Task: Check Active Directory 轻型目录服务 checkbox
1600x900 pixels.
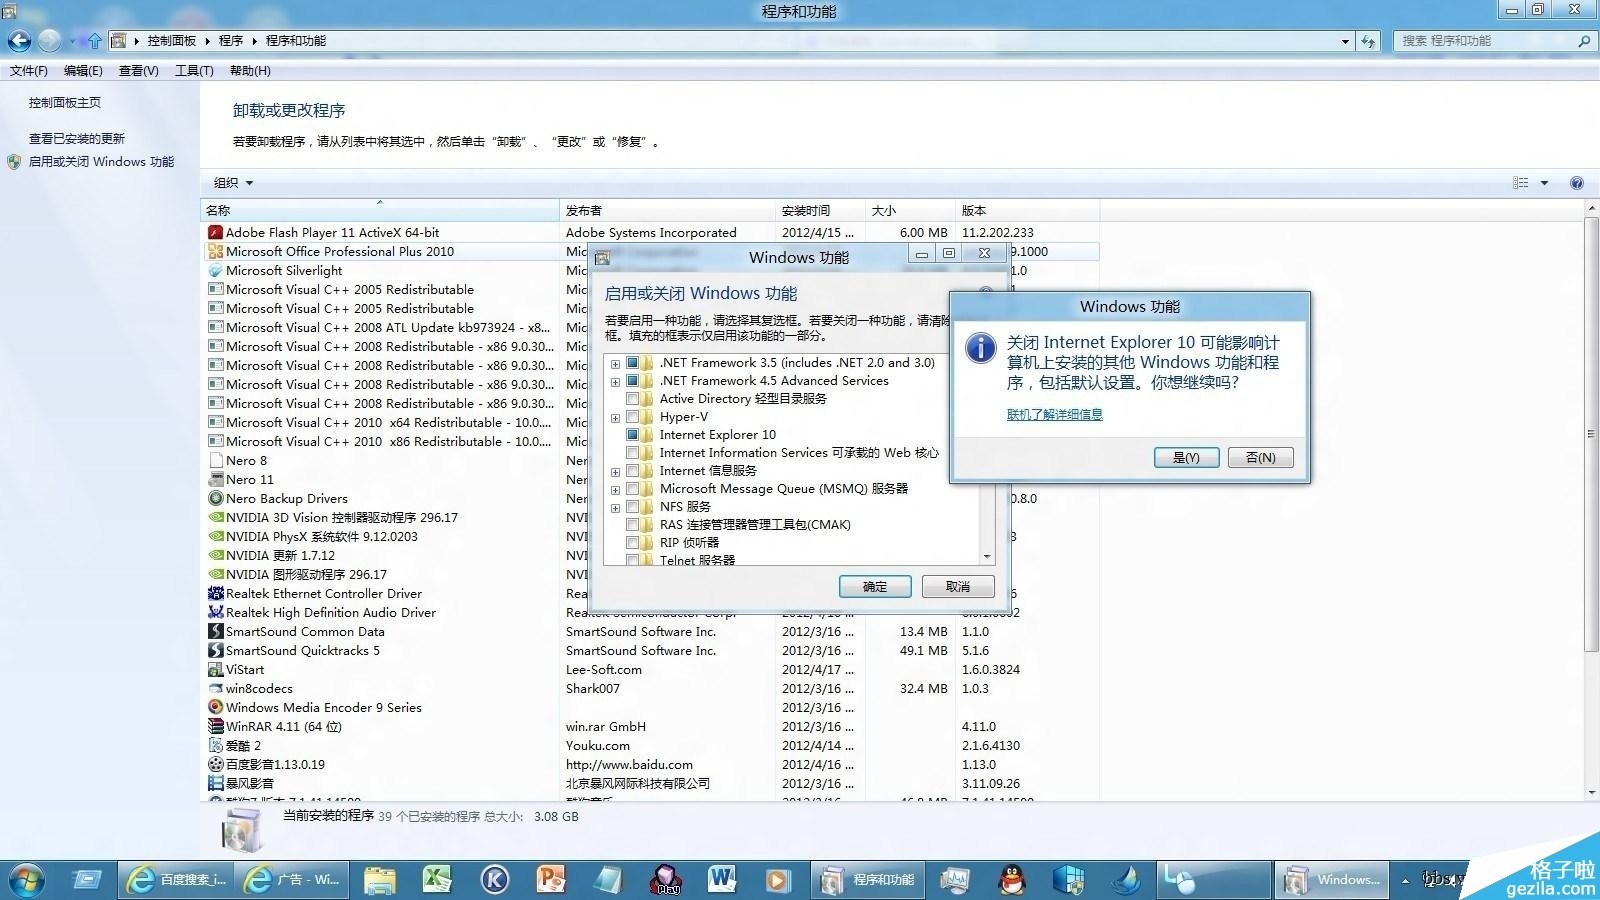Action: (x=632, y=399)
